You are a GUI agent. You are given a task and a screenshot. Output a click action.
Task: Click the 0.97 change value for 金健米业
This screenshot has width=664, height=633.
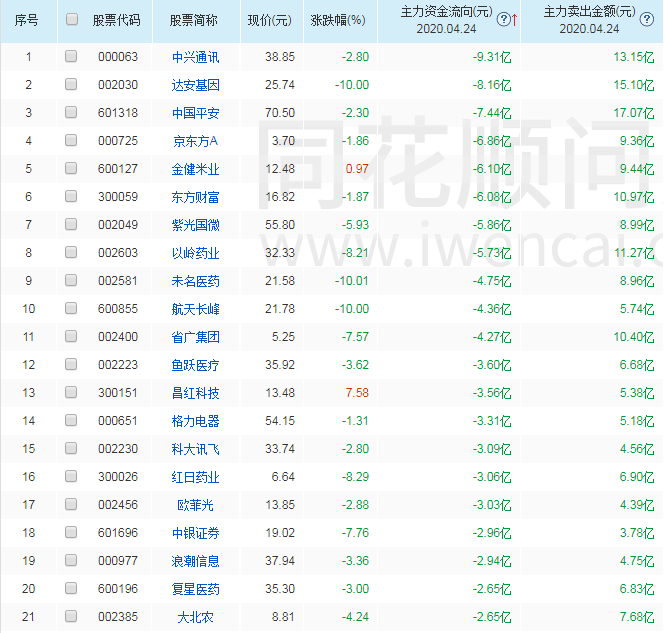point(357,169)
